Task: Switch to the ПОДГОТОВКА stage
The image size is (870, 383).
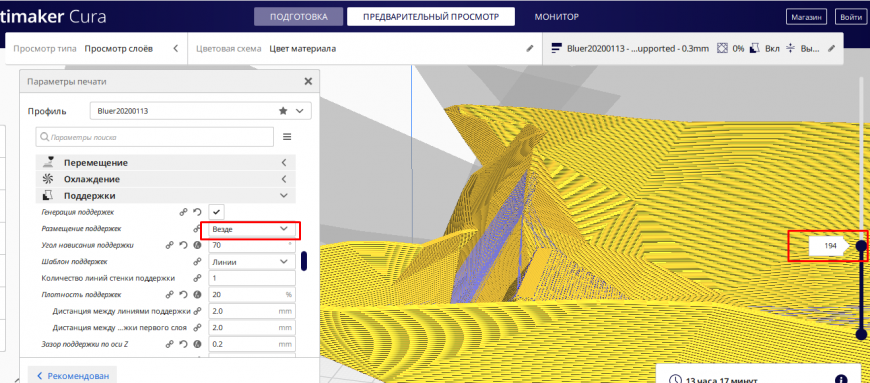Action: pyautogui.click(x=299, y=17)
